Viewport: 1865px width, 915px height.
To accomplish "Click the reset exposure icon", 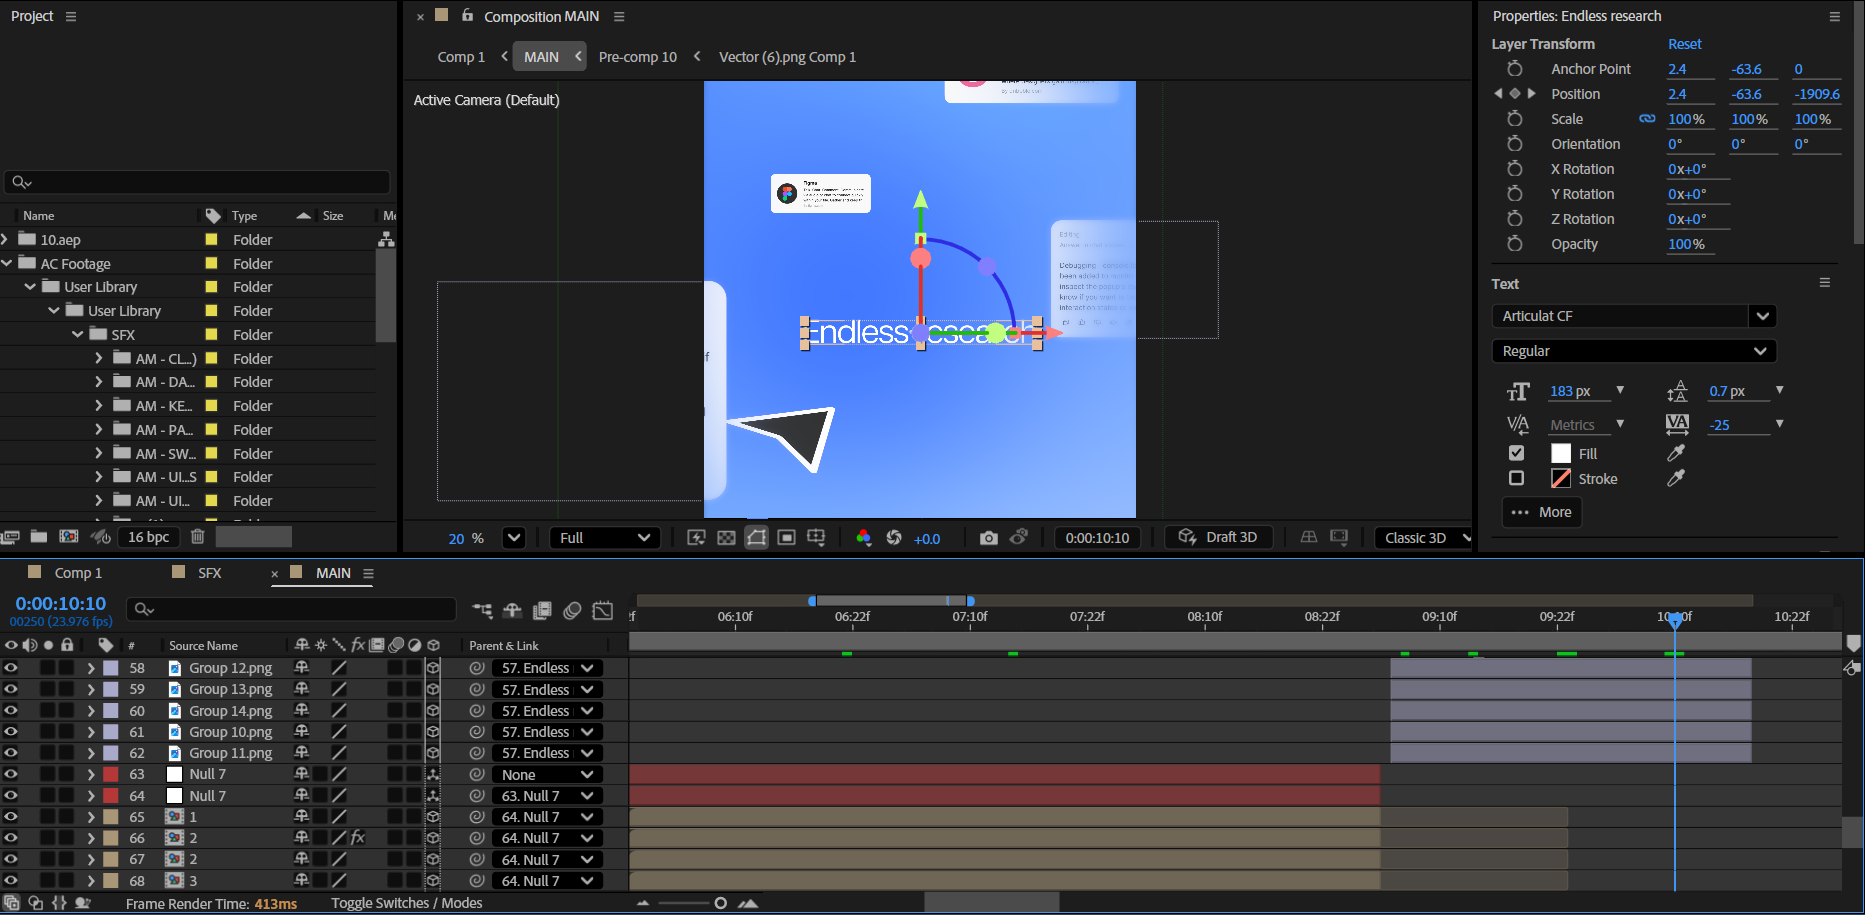I will click(x=894, y=538).
